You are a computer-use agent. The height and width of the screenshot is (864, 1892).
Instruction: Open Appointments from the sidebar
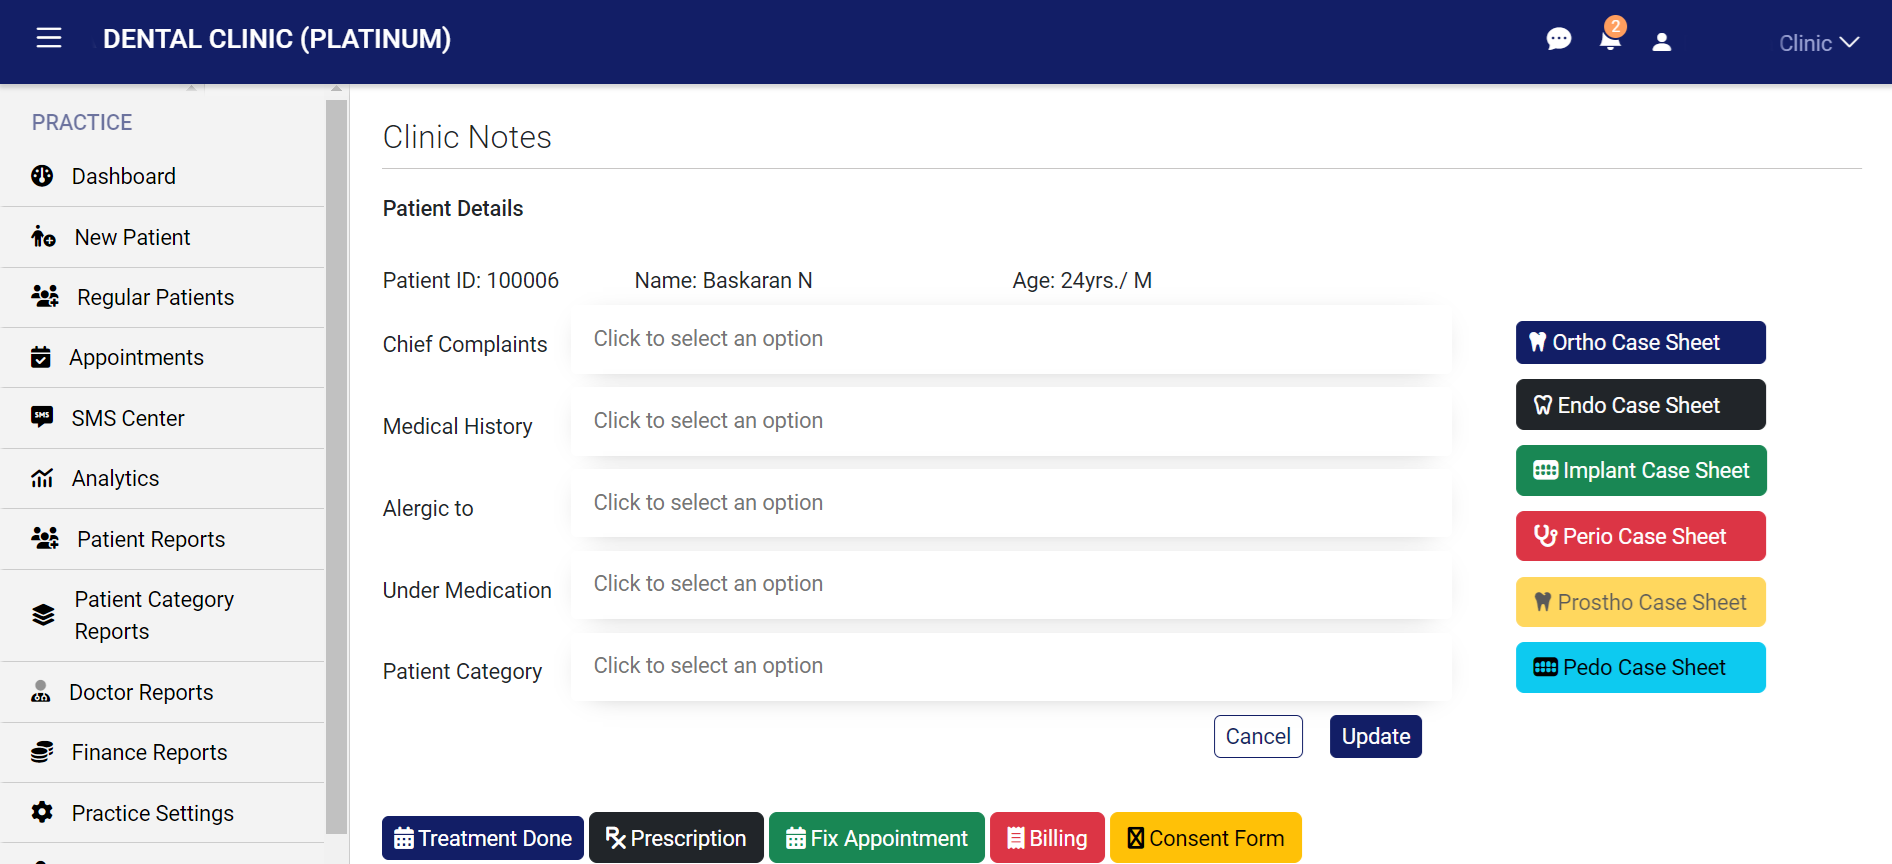pyautogui.click(x=136, y=357)
